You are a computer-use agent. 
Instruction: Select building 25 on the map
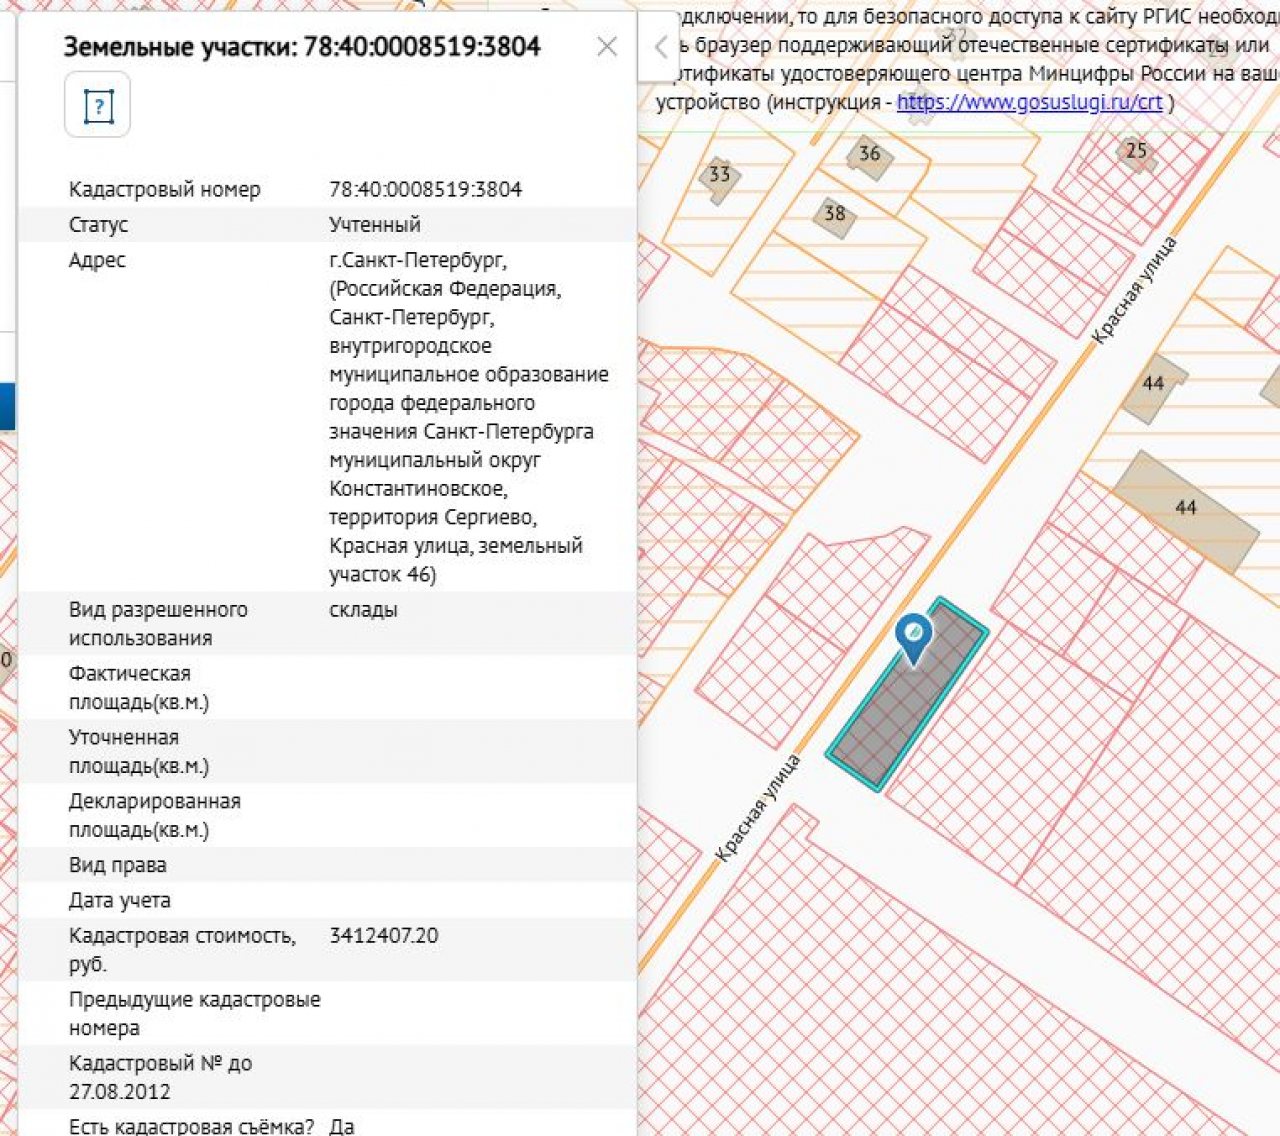coord(1136,152)
